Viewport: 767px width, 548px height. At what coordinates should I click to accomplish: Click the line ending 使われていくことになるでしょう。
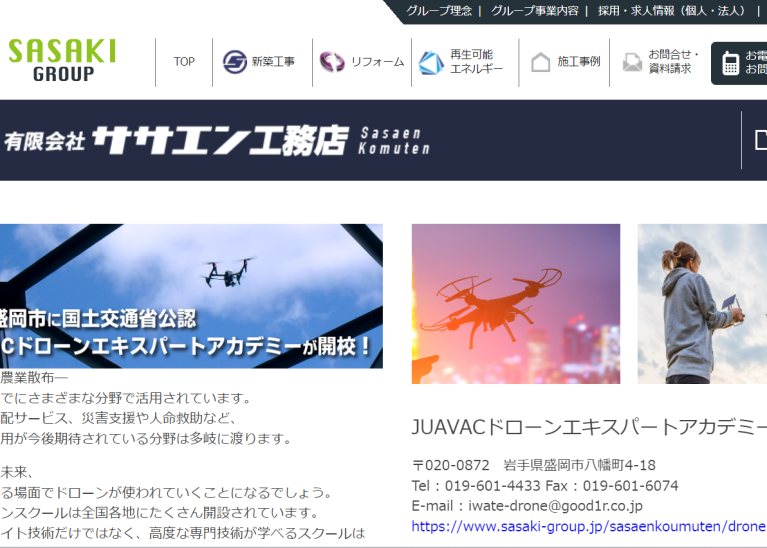(166, 492)
